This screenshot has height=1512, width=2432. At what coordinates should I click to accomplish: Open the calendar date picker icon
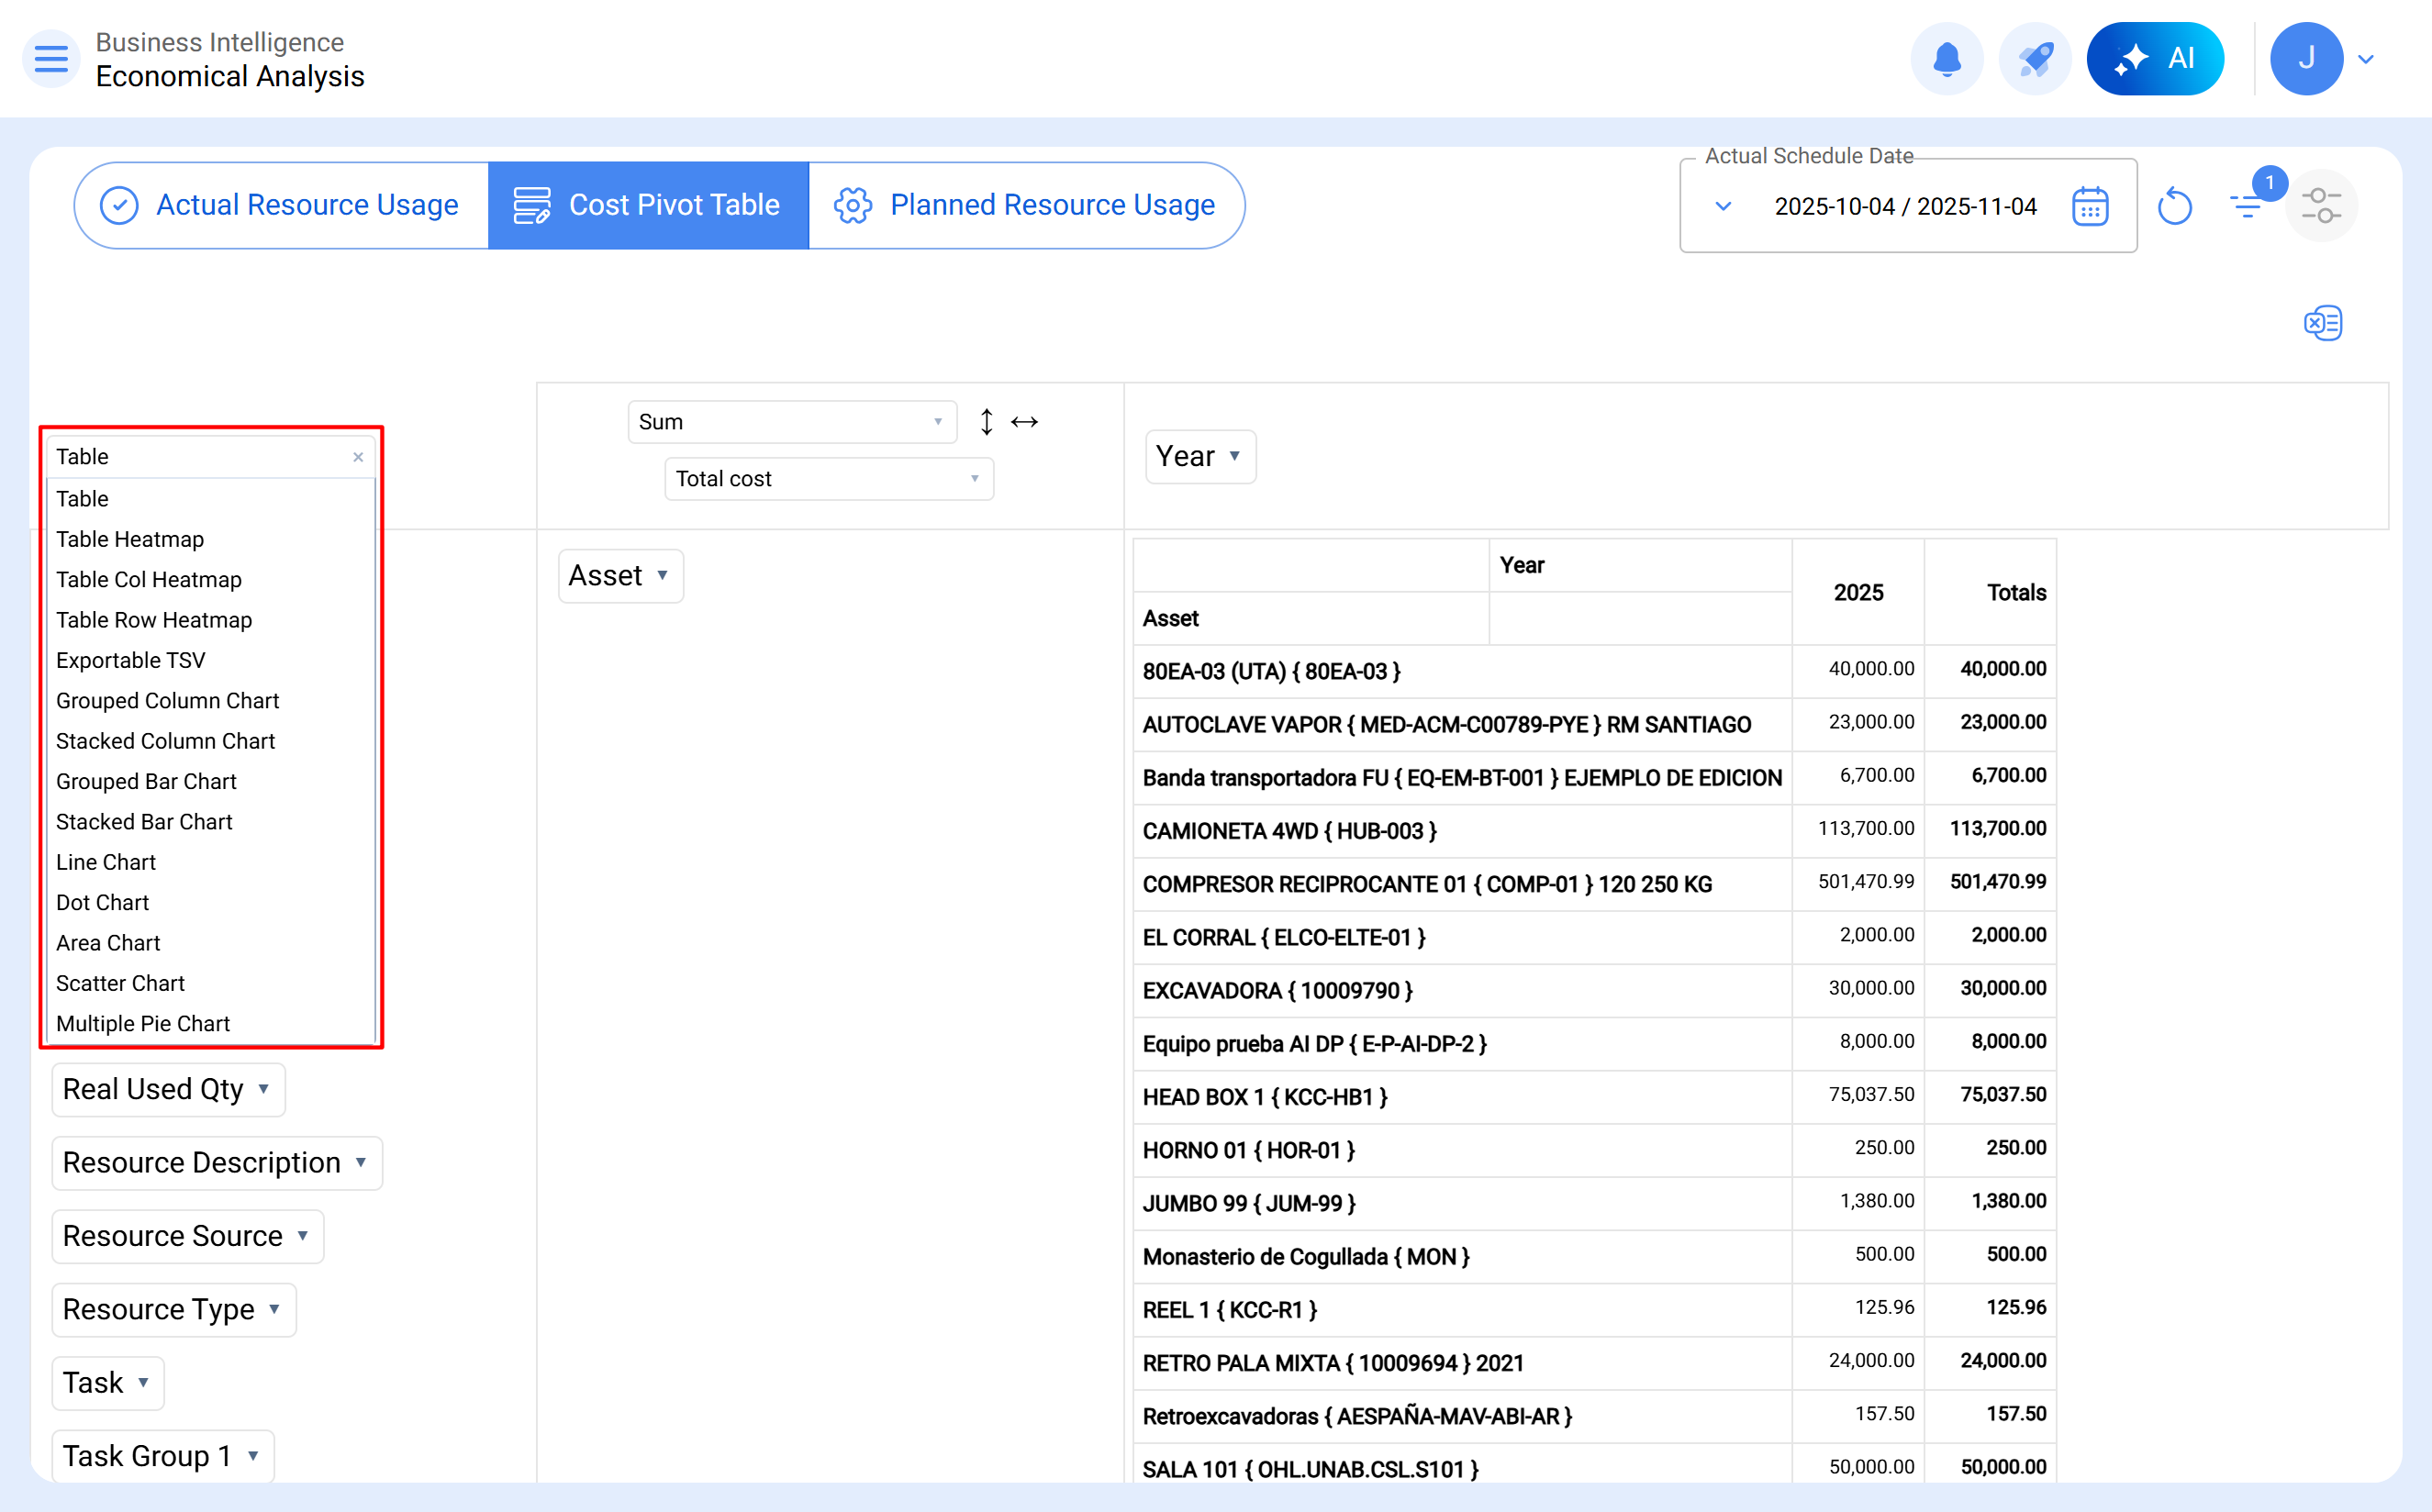(2090, 207)
